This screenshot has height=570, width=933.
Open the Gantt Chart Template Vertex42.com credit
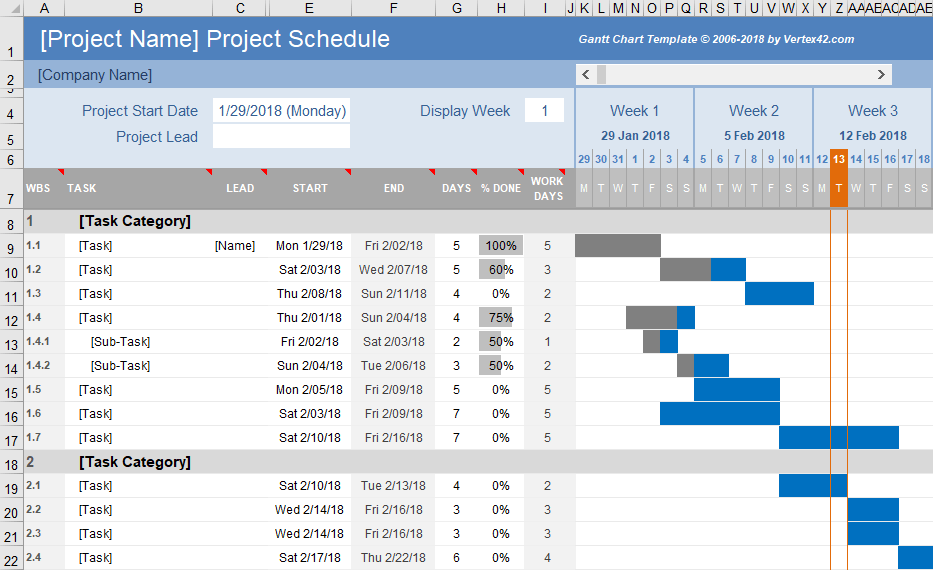[716, 40]
